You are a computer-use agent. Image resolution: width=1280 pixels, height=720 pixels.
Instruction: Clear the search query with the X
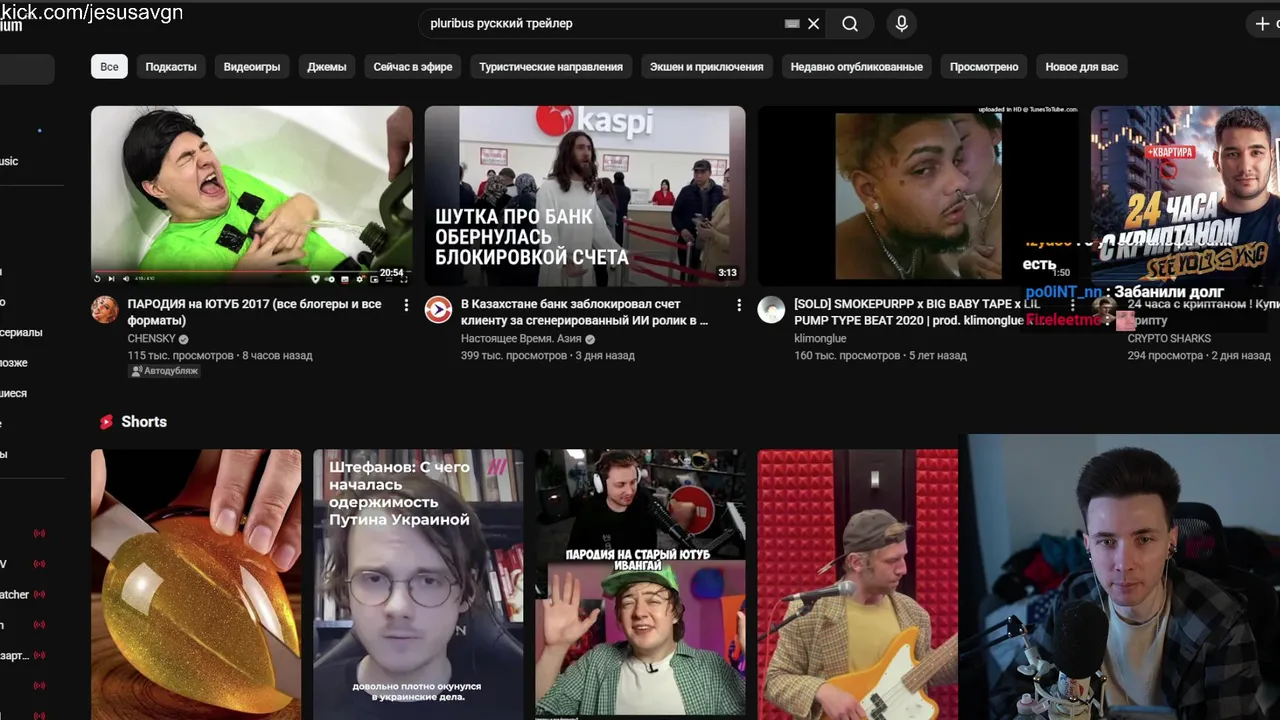[814, 24]
